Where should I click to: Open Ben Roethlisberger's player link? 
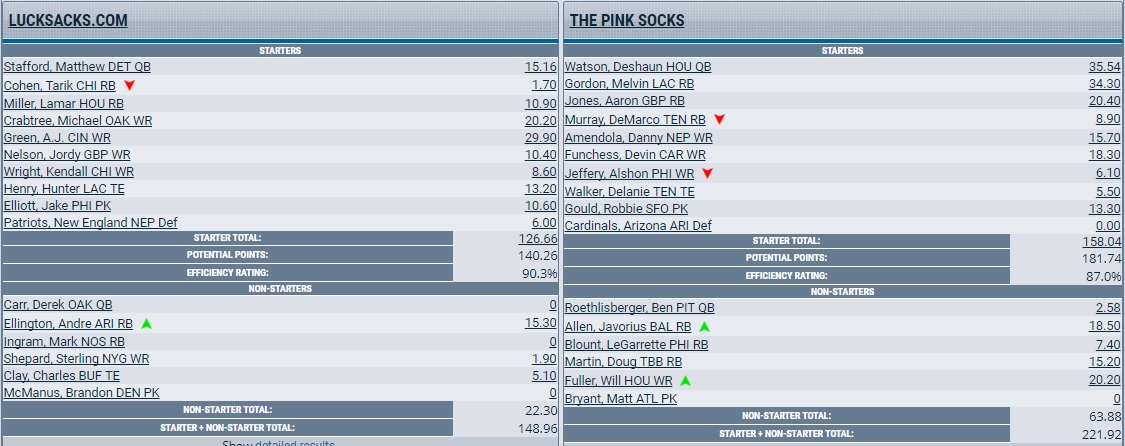[640, 308]
